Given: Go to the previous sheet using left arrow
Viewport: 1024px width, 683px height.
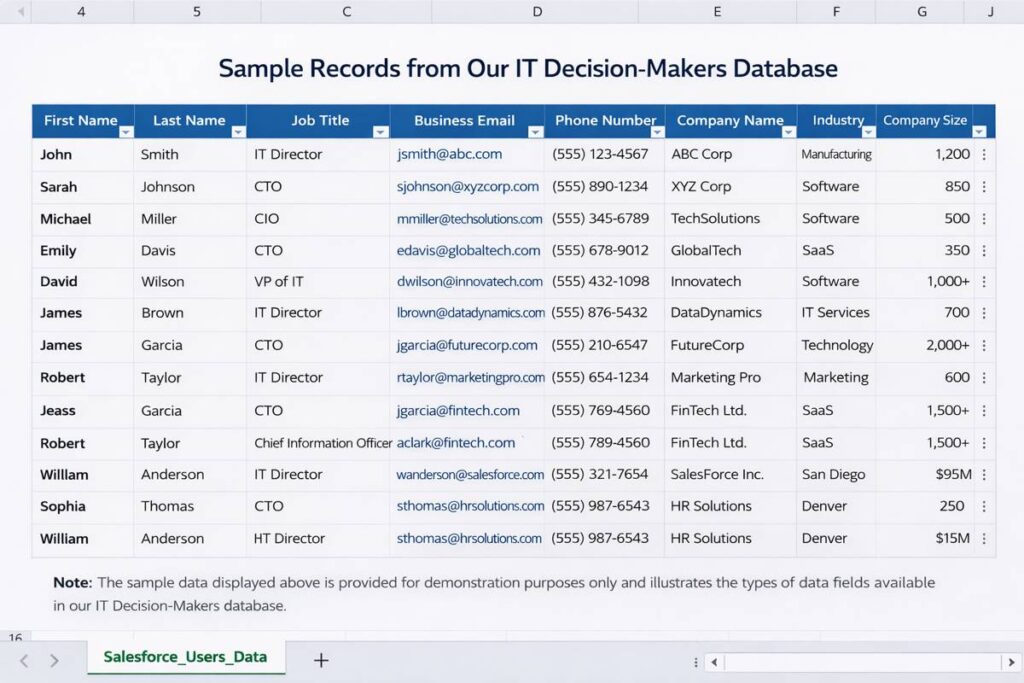Looking at the screenshot, I should click(x=25, y=660).
